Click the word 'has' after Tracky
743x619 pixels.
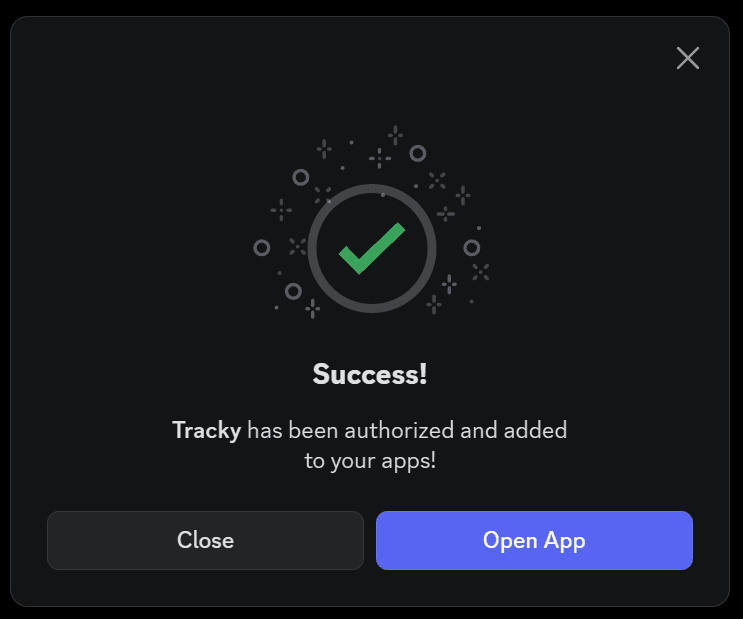265,430
